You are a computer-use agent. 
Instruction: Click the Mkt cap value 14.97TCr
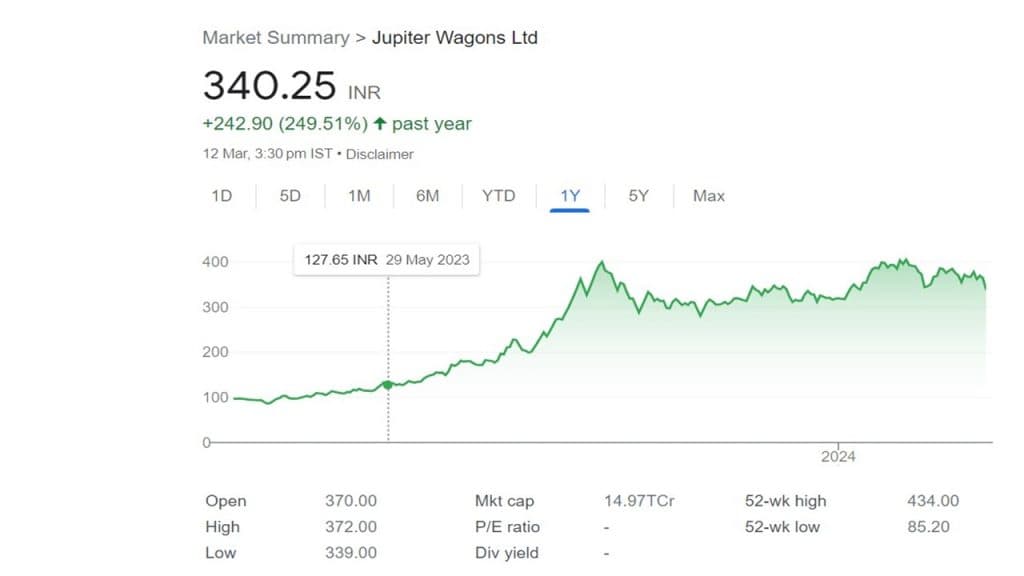tap(639, 501)
